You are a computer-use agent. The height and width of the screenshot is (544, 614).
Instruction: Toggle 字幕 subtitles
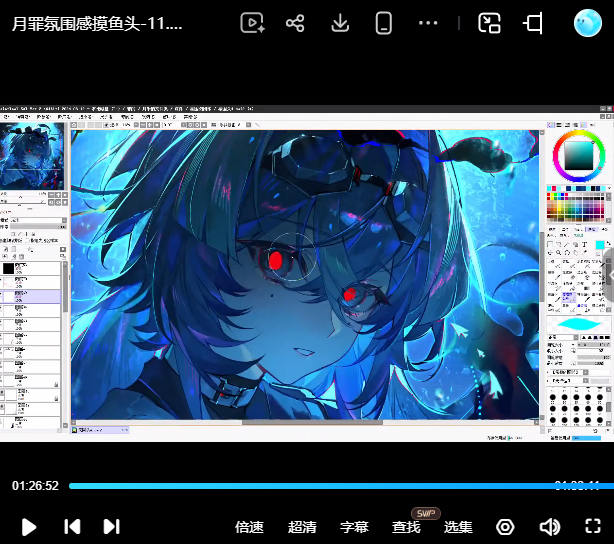coord(354,527)
